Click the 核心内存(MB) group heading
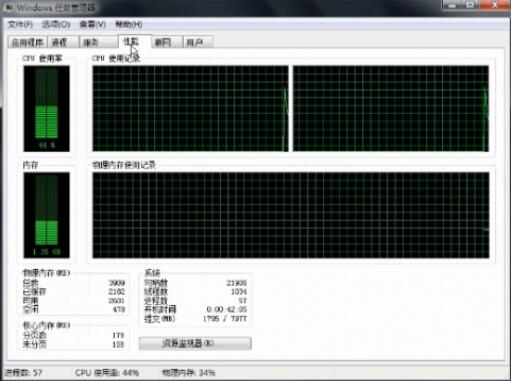 point(46,325)
